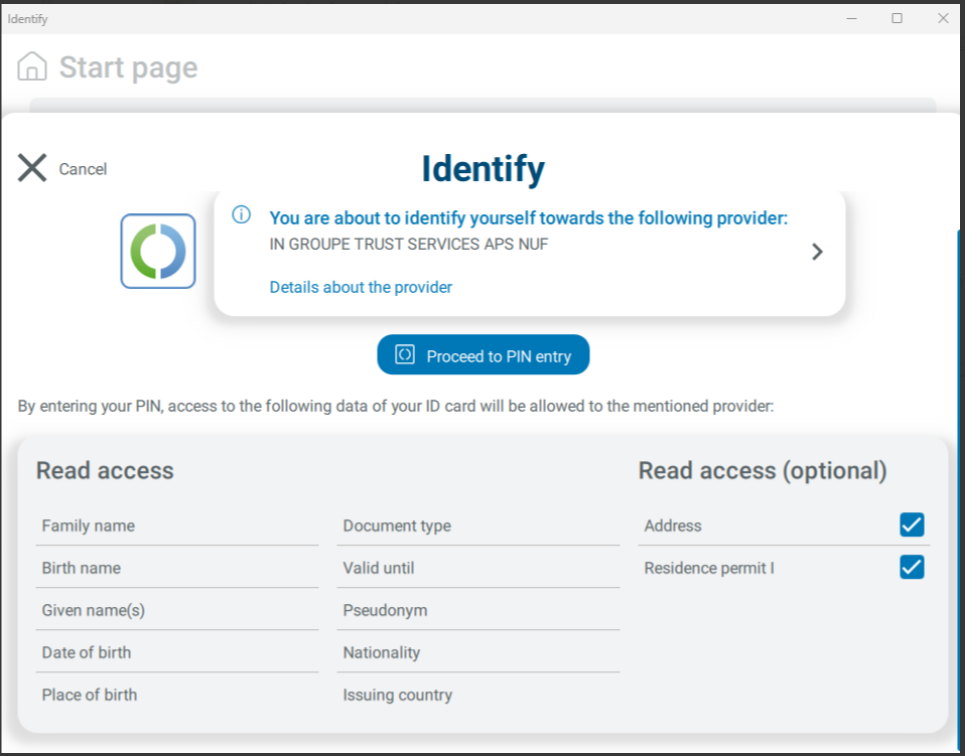
Task: Open the Start page title
Action: pyautogui.click(x=128, y=67)
